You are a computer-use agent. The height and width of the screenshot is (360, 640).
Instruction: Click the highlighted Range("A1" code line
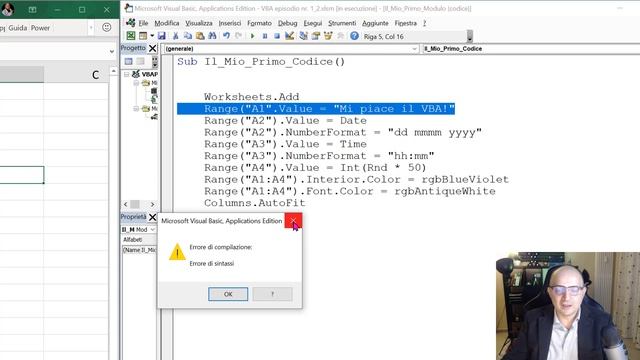point(316,109)
